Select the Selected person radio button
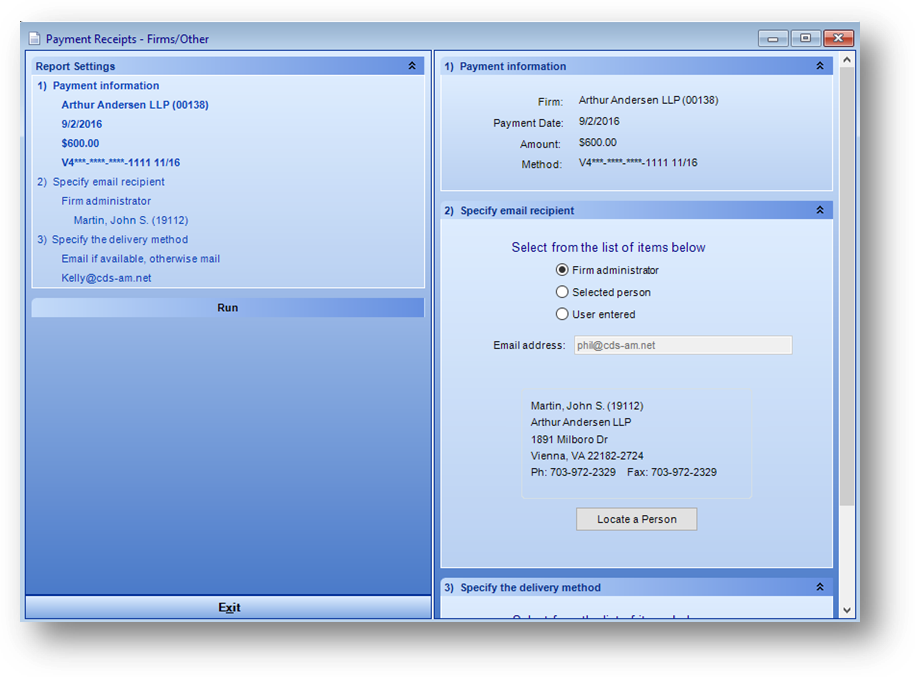Viewport: 915px width, 677px height. (562, 292)
